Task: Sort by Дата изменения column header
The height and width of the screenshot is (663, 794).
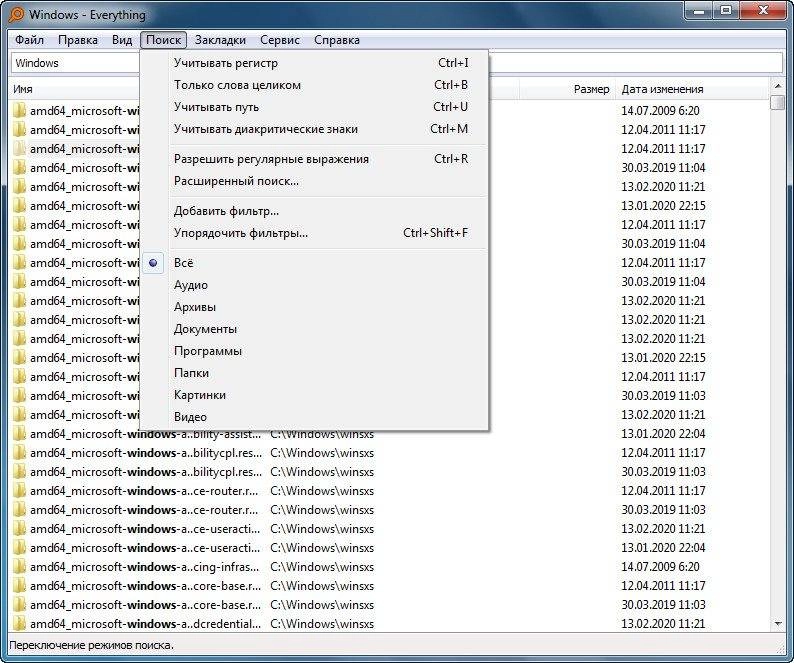Action: pos(692,89)
